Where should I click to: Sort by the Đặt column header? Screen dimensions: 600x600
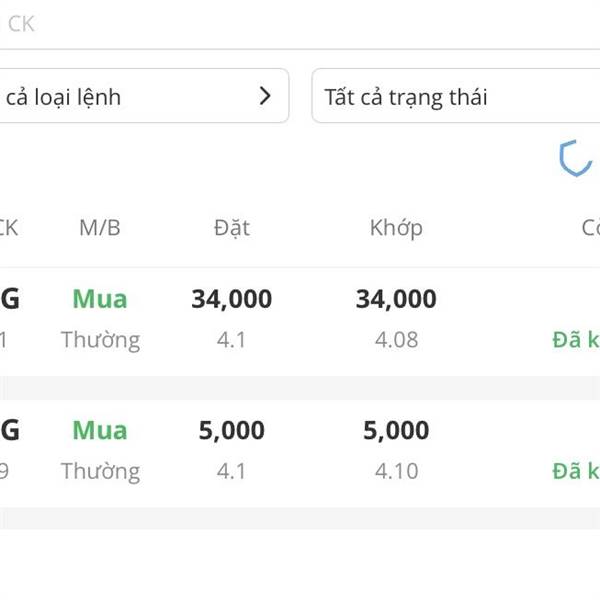pos(232,228)
